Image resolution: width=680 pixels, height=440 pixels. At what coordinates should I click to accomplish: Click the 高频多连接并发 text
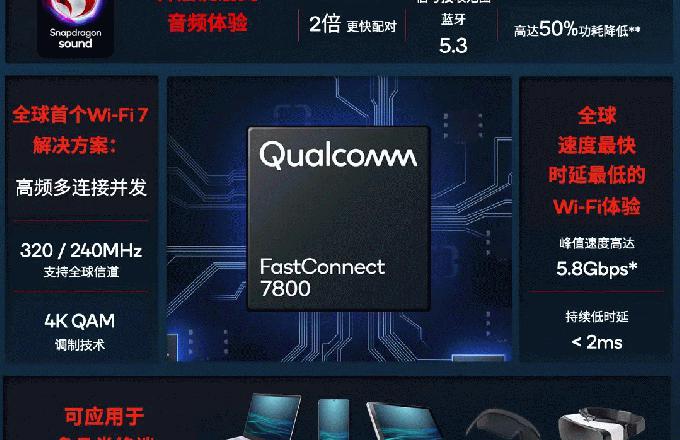pyautogui.click(x=81, y=188)
